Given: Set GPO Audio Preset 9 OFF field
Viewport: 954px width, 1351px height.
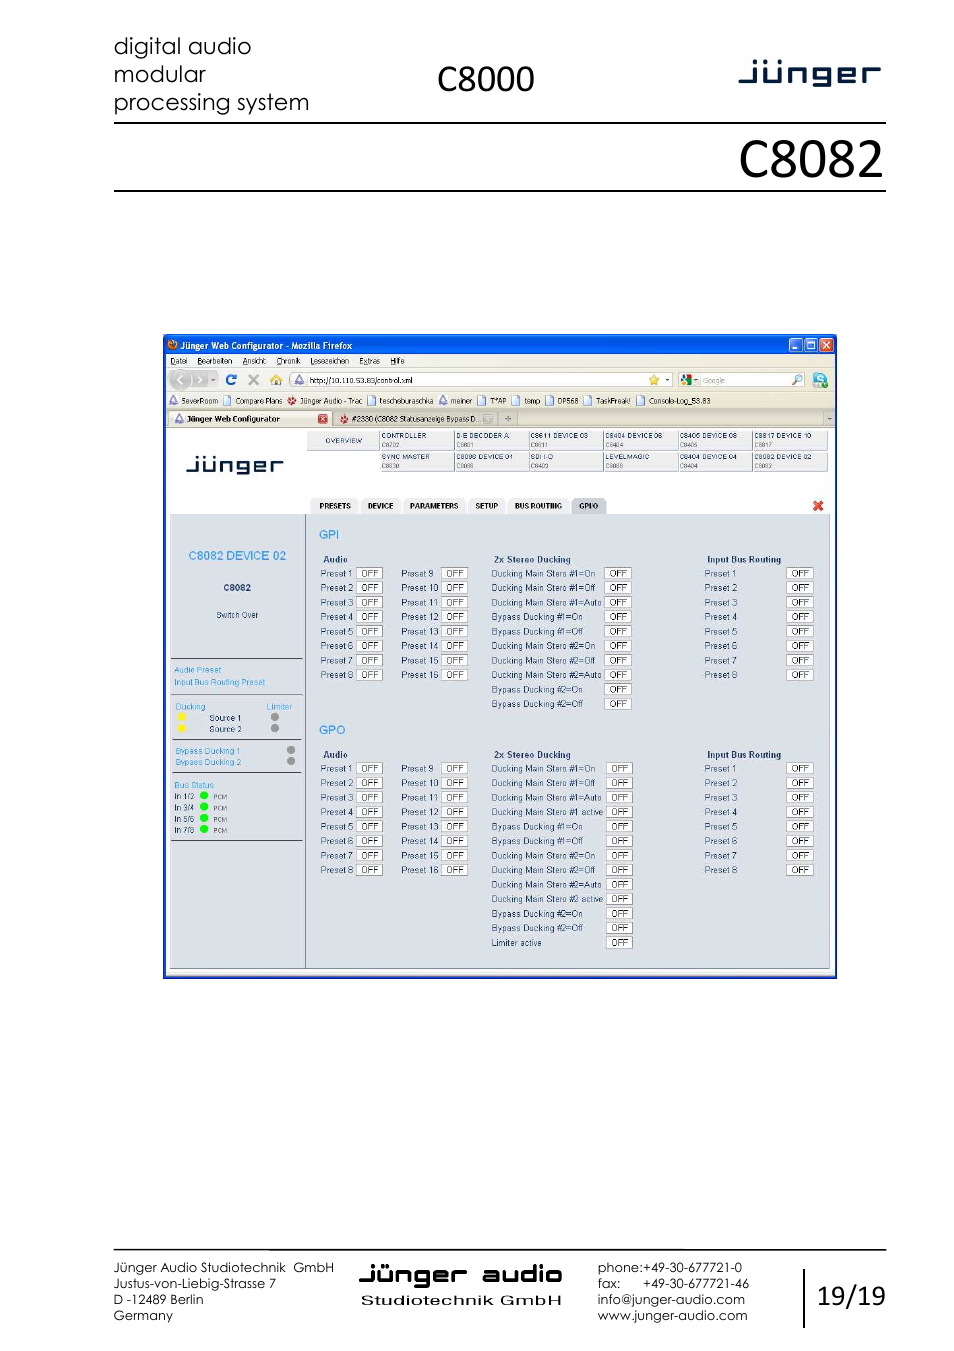Looking at the screenshot, I should tap(455, 769).
